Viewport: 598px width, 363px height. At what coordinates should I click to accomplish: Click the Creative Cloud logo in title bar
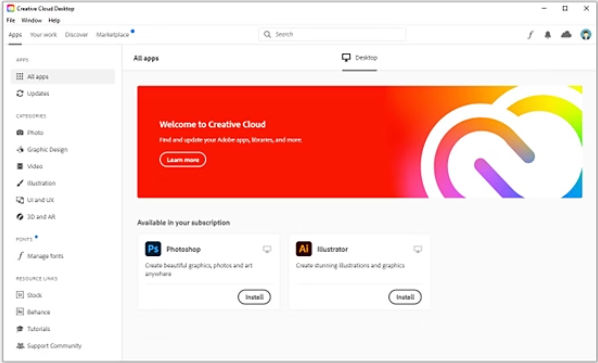(x=11, y=8)
